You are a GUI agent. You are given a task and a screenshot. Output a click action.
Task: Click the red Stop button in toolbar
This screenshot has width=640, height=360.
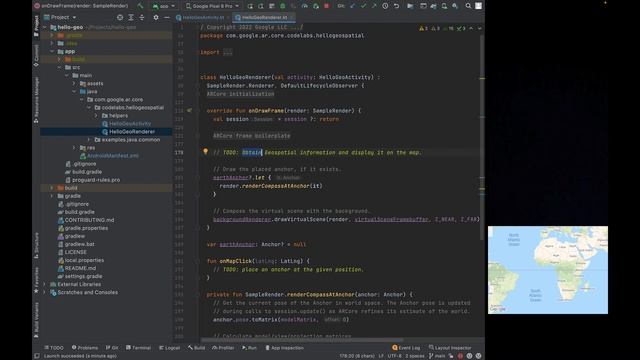tap(327, 6)
